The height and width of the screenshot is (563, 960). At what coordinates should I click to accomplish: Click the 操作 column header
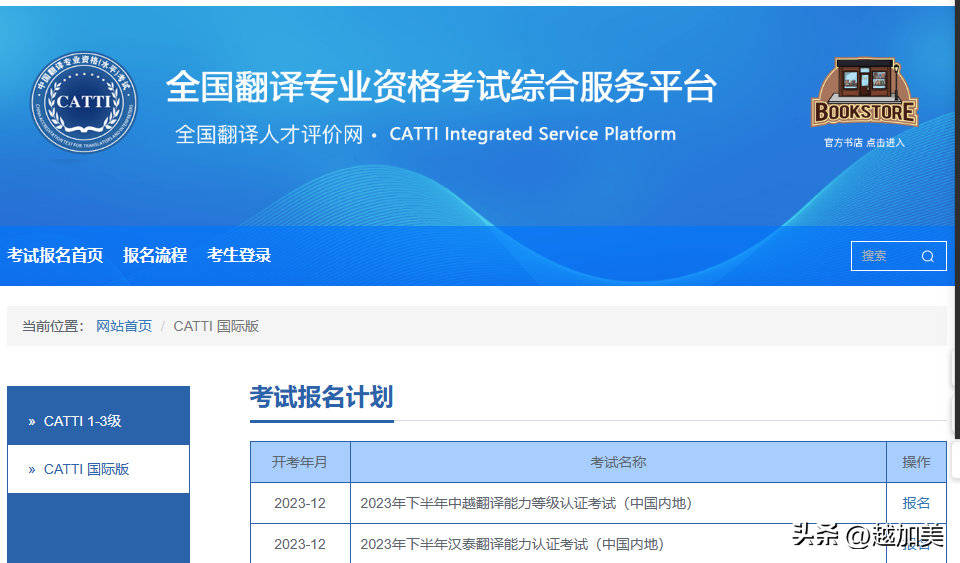[x=917, y=462]
